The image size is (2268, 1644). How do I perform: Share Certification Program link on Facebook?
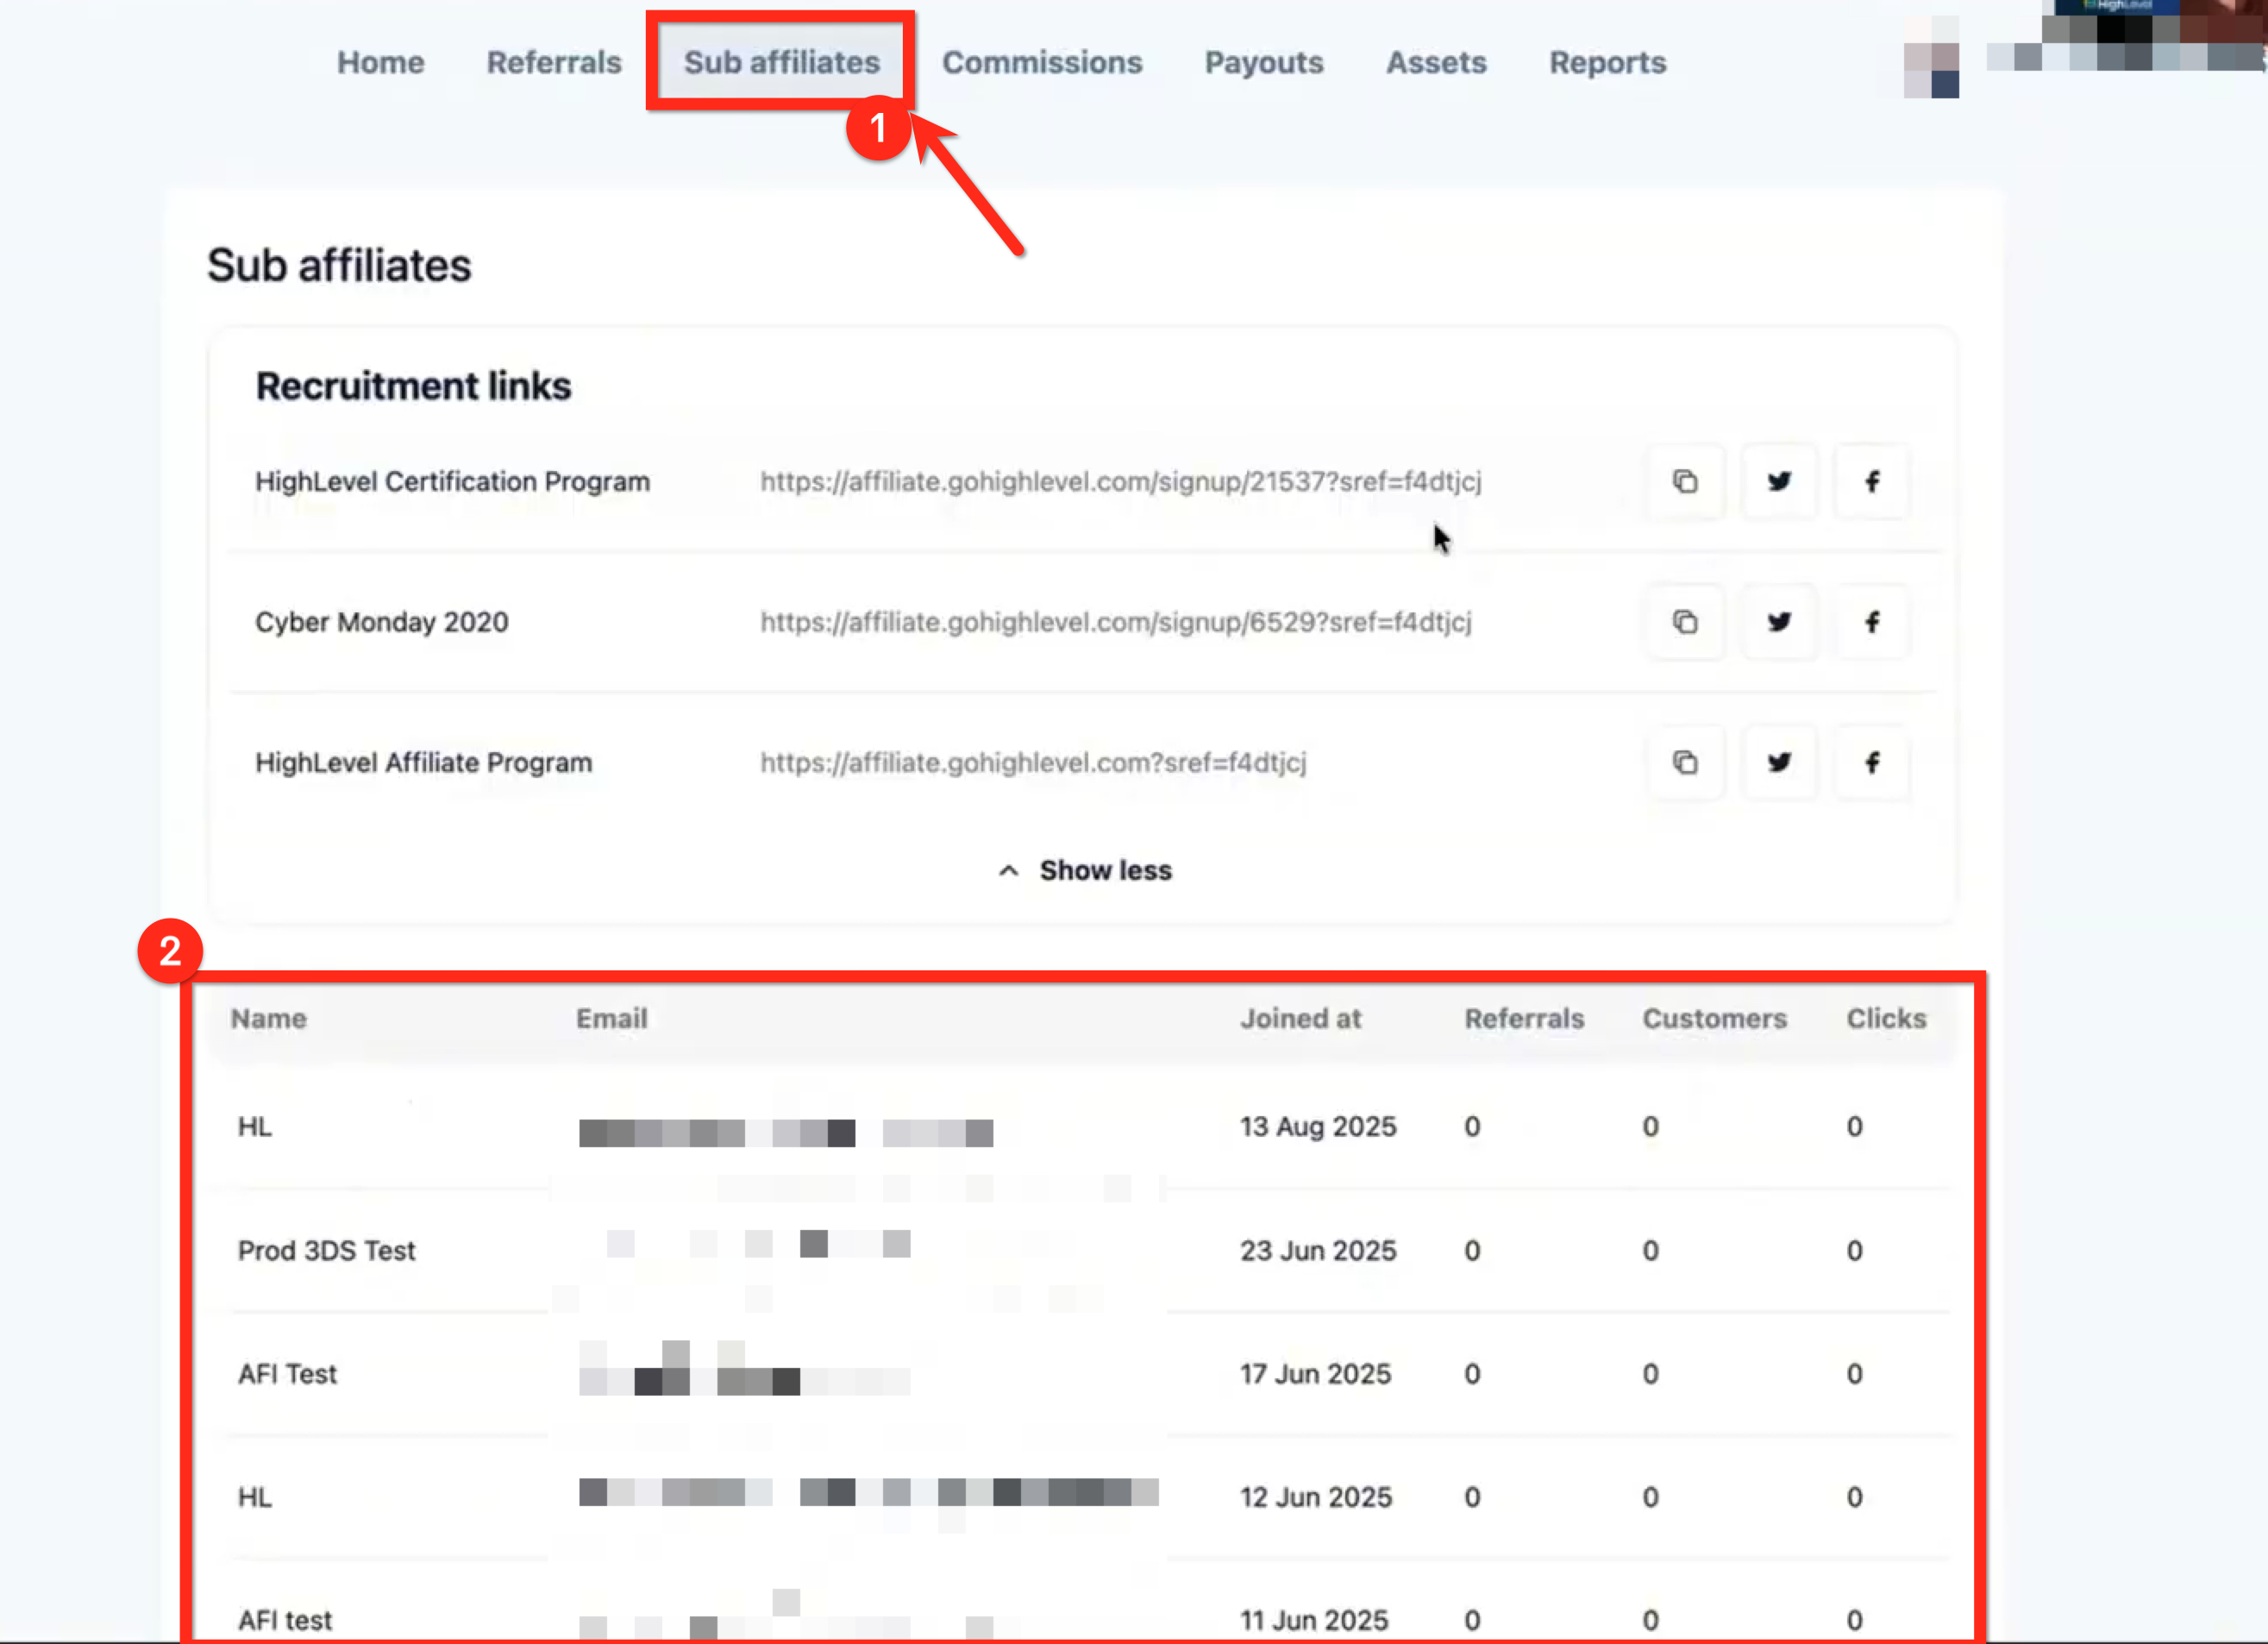click(1871, 482)
